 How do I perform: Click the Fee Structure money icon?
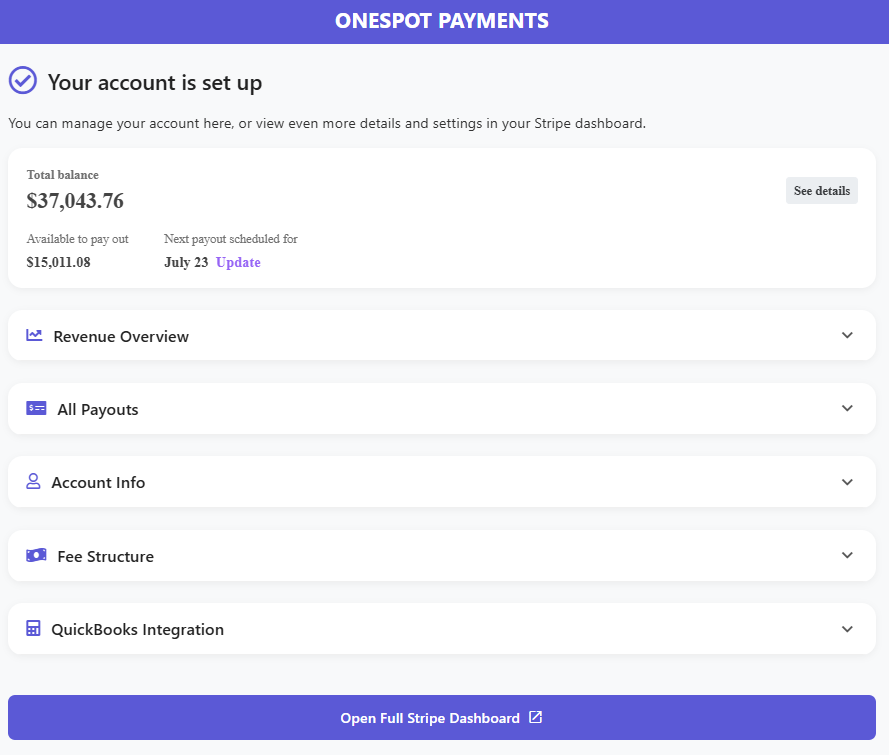click(36, 555)
